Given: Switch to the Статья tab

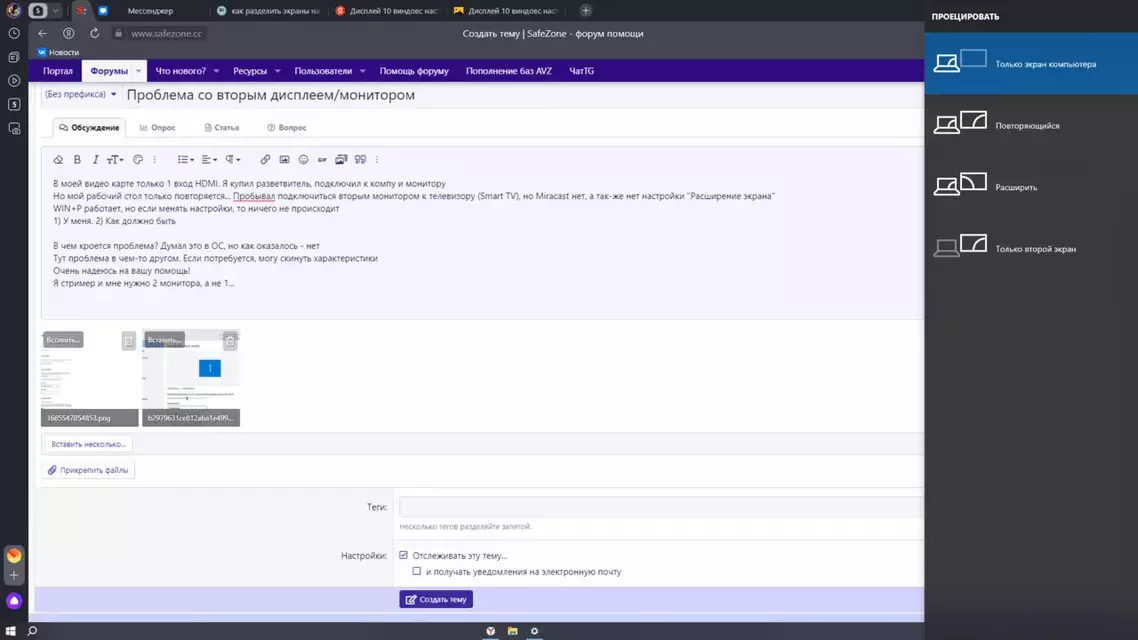Looking at the screenshot, I should pyautogui.click(x=221, y=128).
